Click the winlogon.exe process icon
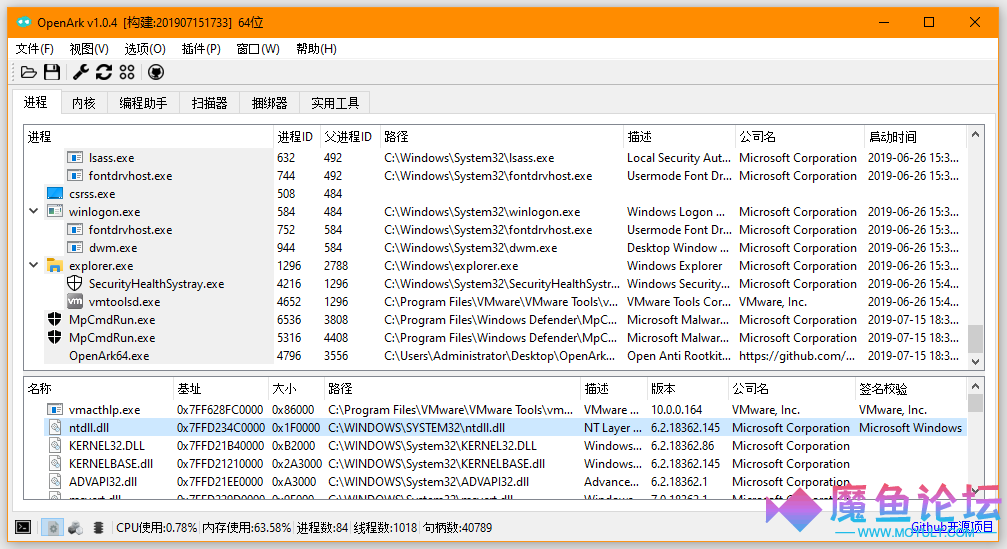Image resolution: width=1007 pixels, height=549 pixels. pyautogui.click(x=55, y=212)
